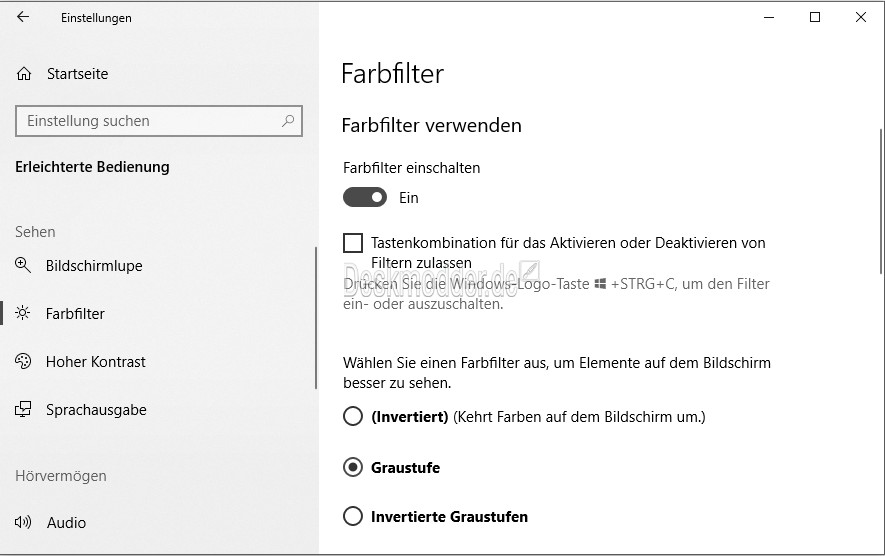Select the Invertiert radio option
Image resolution: width=885 pixels, height=556 pixels.
pyautogui.click(x=353, y=417)
